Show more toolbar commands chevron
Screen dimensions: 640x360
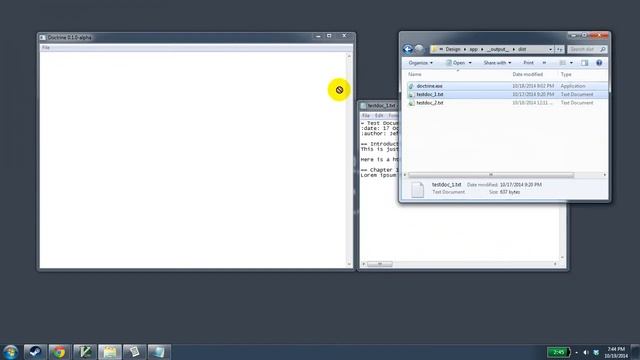[544, 63]
